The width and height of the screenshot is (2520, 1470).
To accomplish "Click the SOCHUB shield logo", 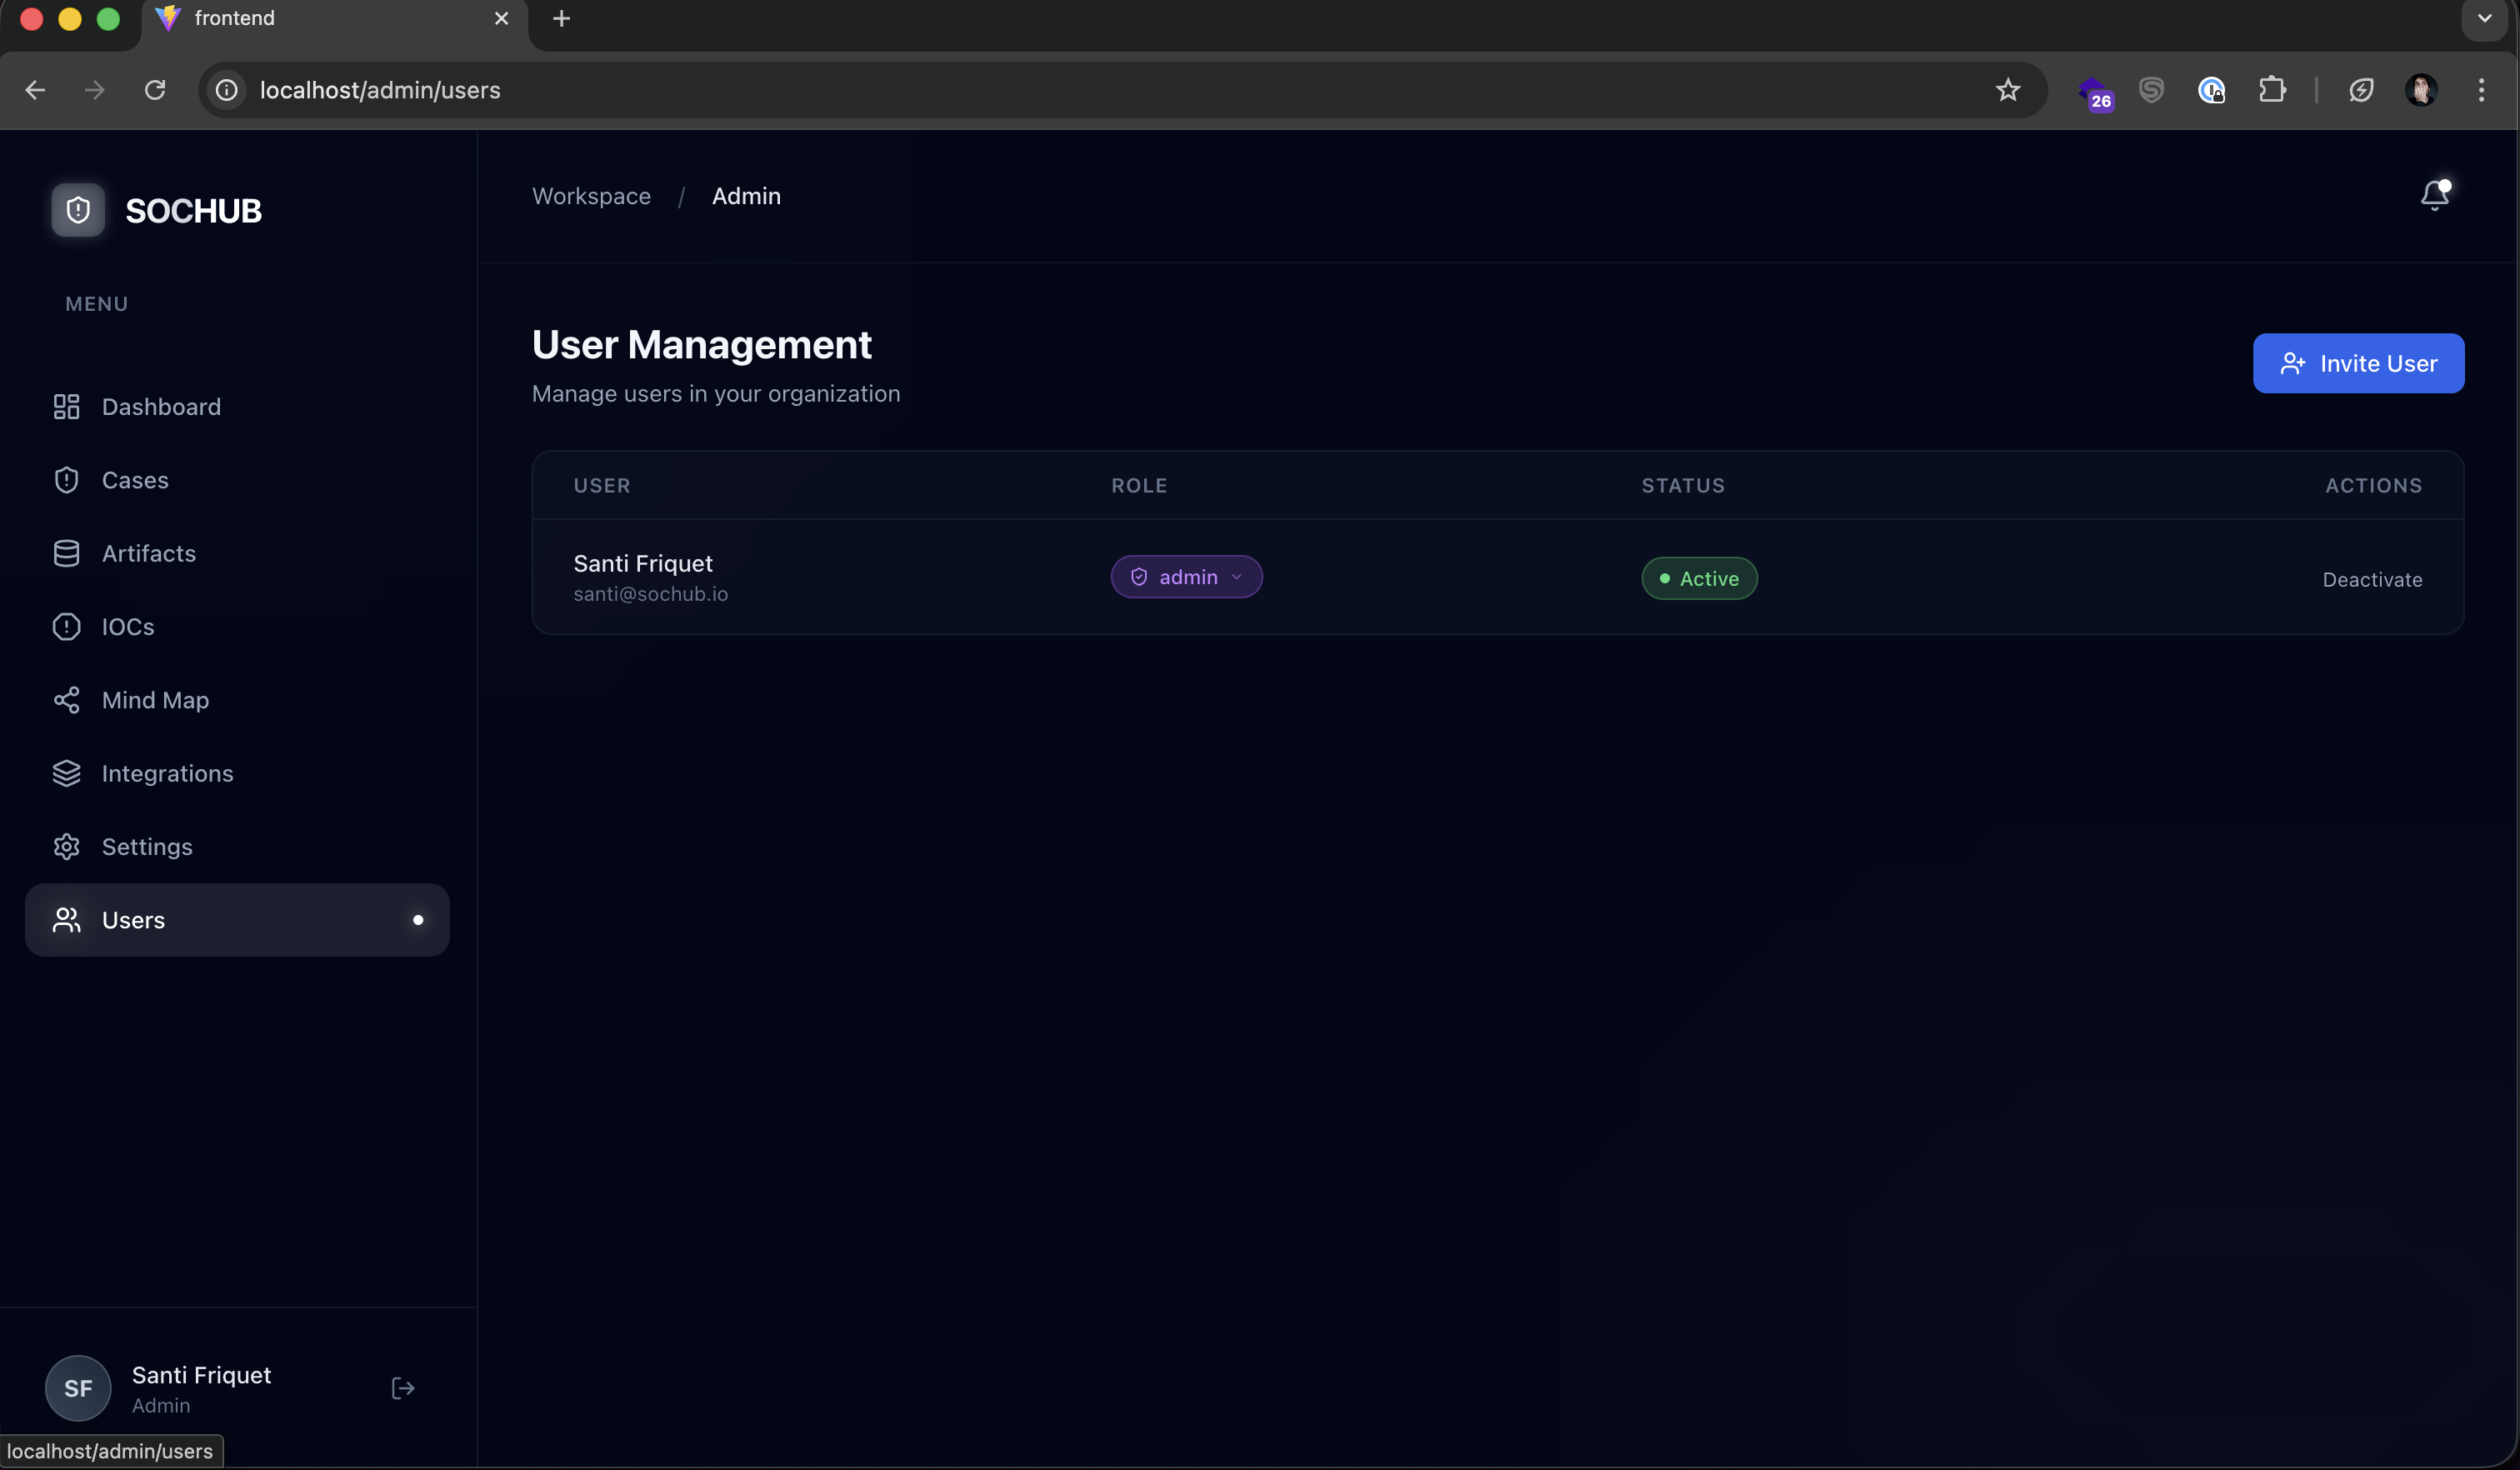I will (x=78, y=210).
